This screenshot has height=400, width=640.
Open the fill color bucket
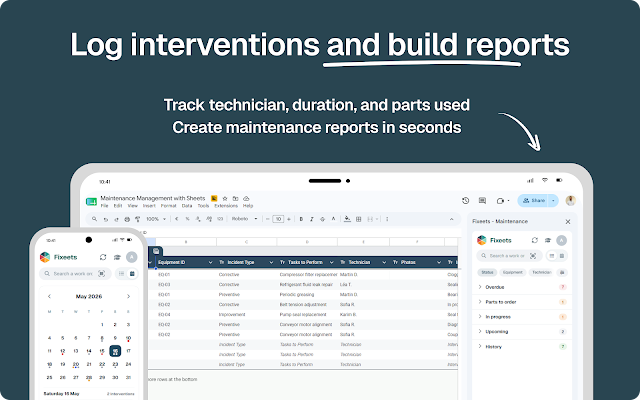coord(347,219)
